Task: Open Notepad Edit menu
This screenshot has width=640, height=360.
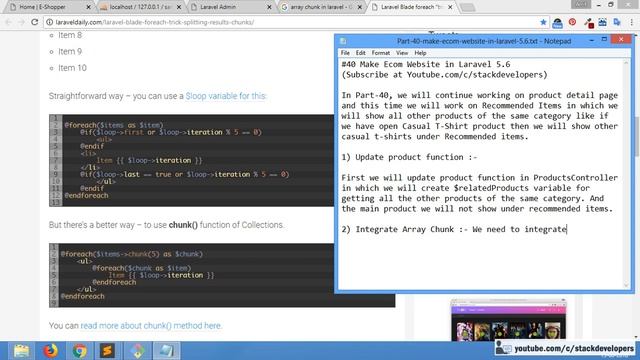Action: [360, 53]
